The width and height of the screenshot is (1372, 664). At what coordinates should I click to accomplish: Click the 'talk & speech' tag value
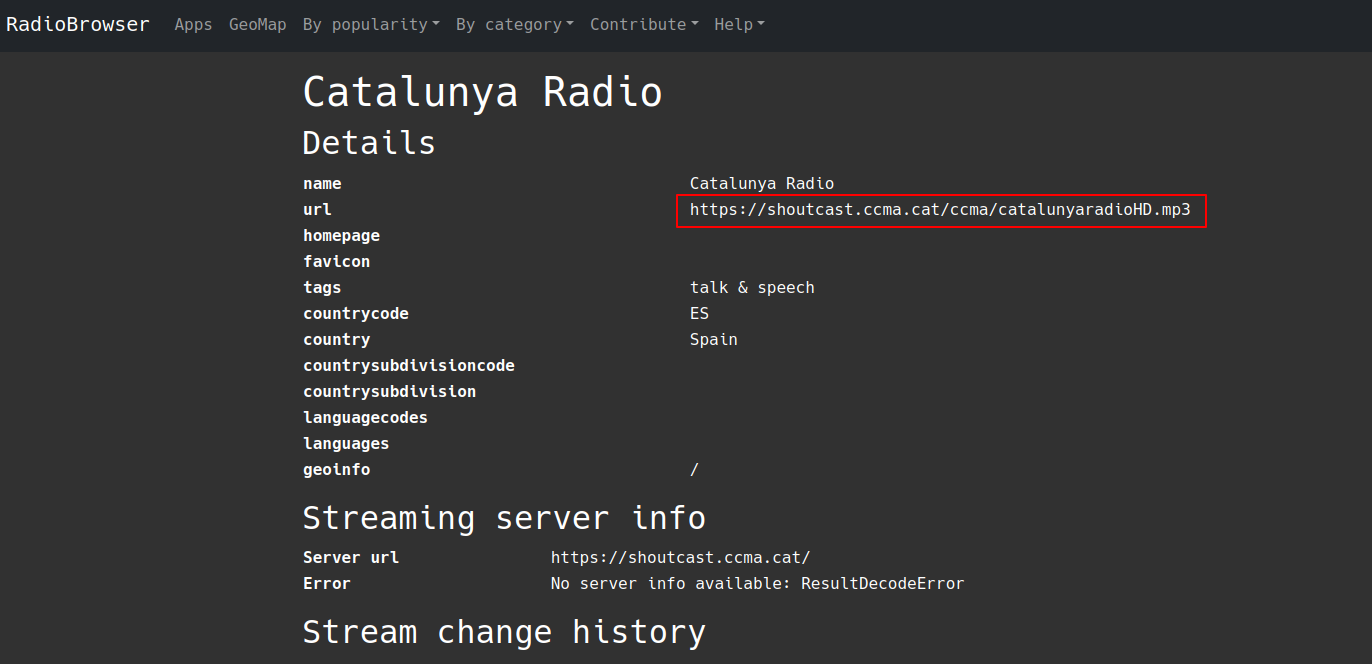[x=752, y=288]
